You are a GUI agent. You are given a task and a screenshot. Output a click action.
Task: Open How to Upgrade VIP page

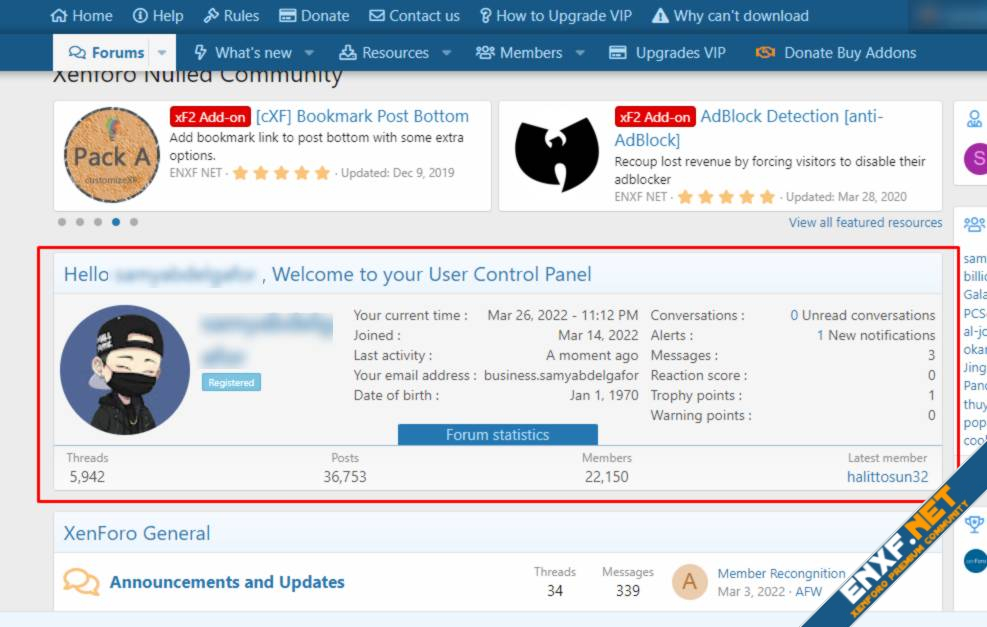tap(558, 16)
